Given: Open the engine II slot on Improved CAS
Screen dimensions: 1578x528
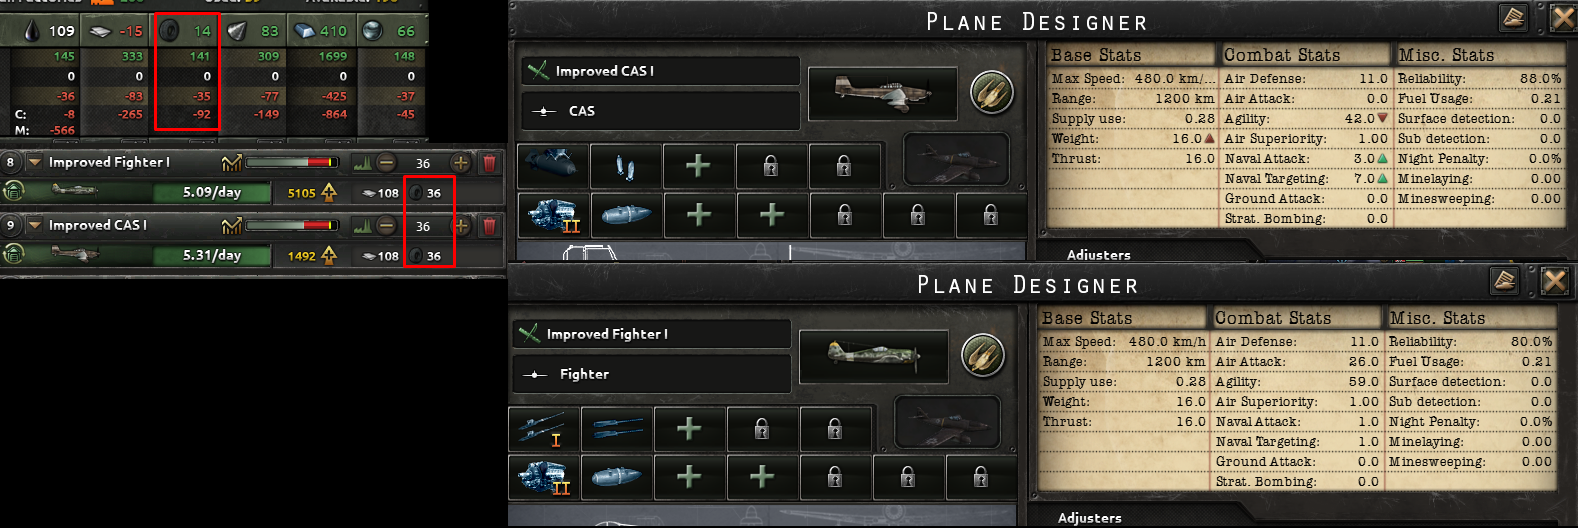Looking at the screenshot, I should (x=553, y=215).
